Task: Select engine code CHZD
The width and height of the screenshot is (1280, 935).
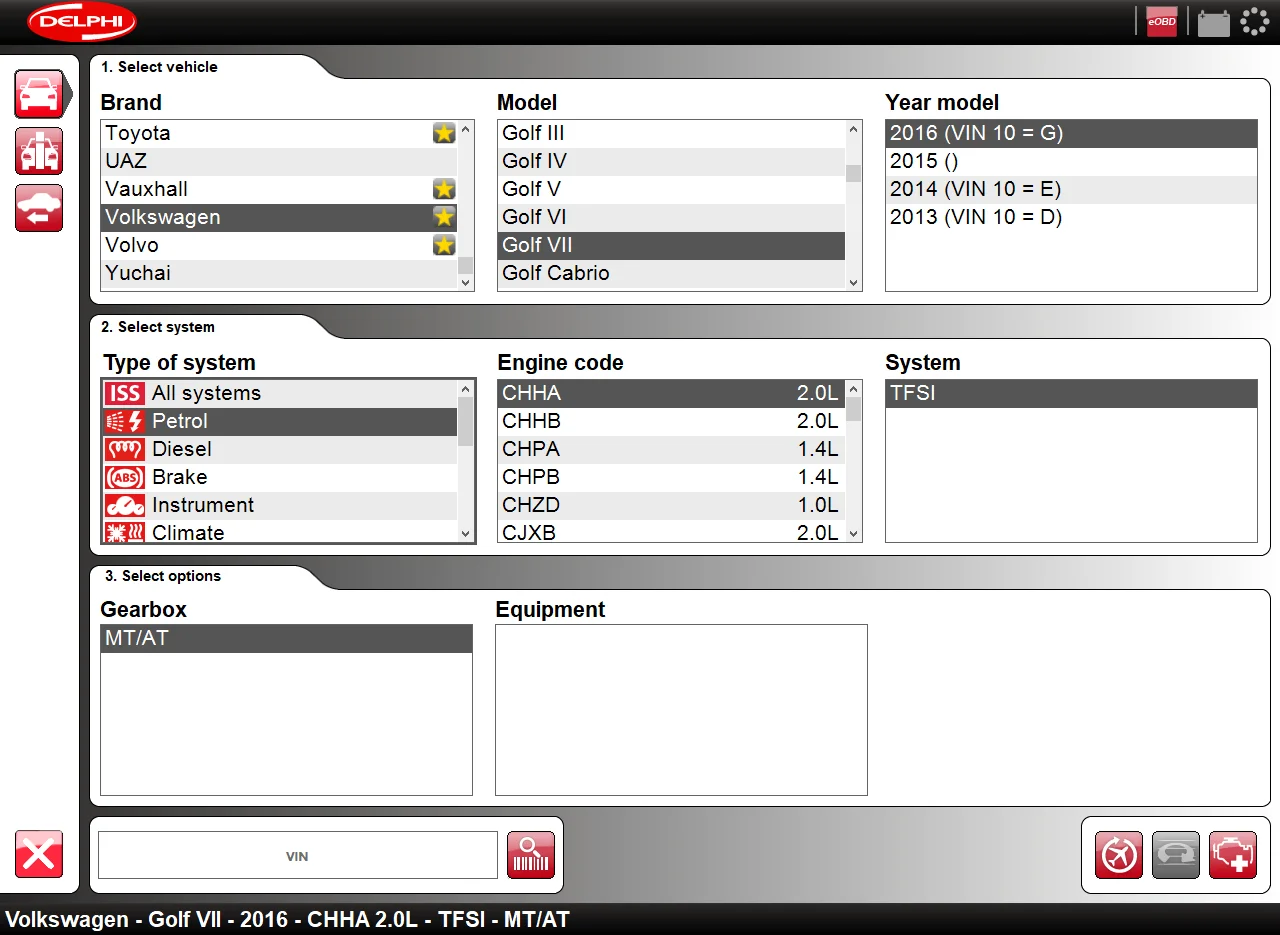Action: tap(671, 505)
